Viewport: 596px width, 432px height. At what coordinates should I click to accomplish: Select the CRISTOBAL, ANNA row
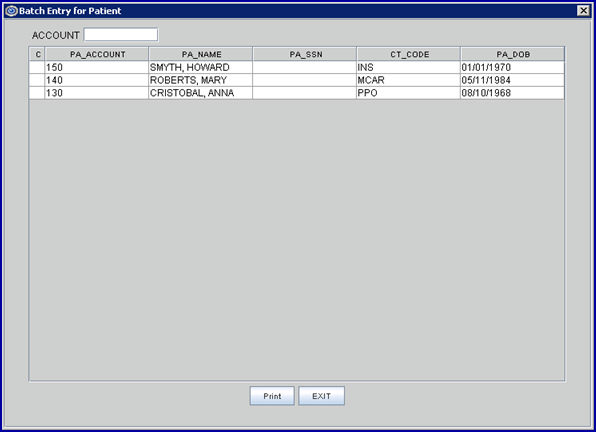point(297,93)
